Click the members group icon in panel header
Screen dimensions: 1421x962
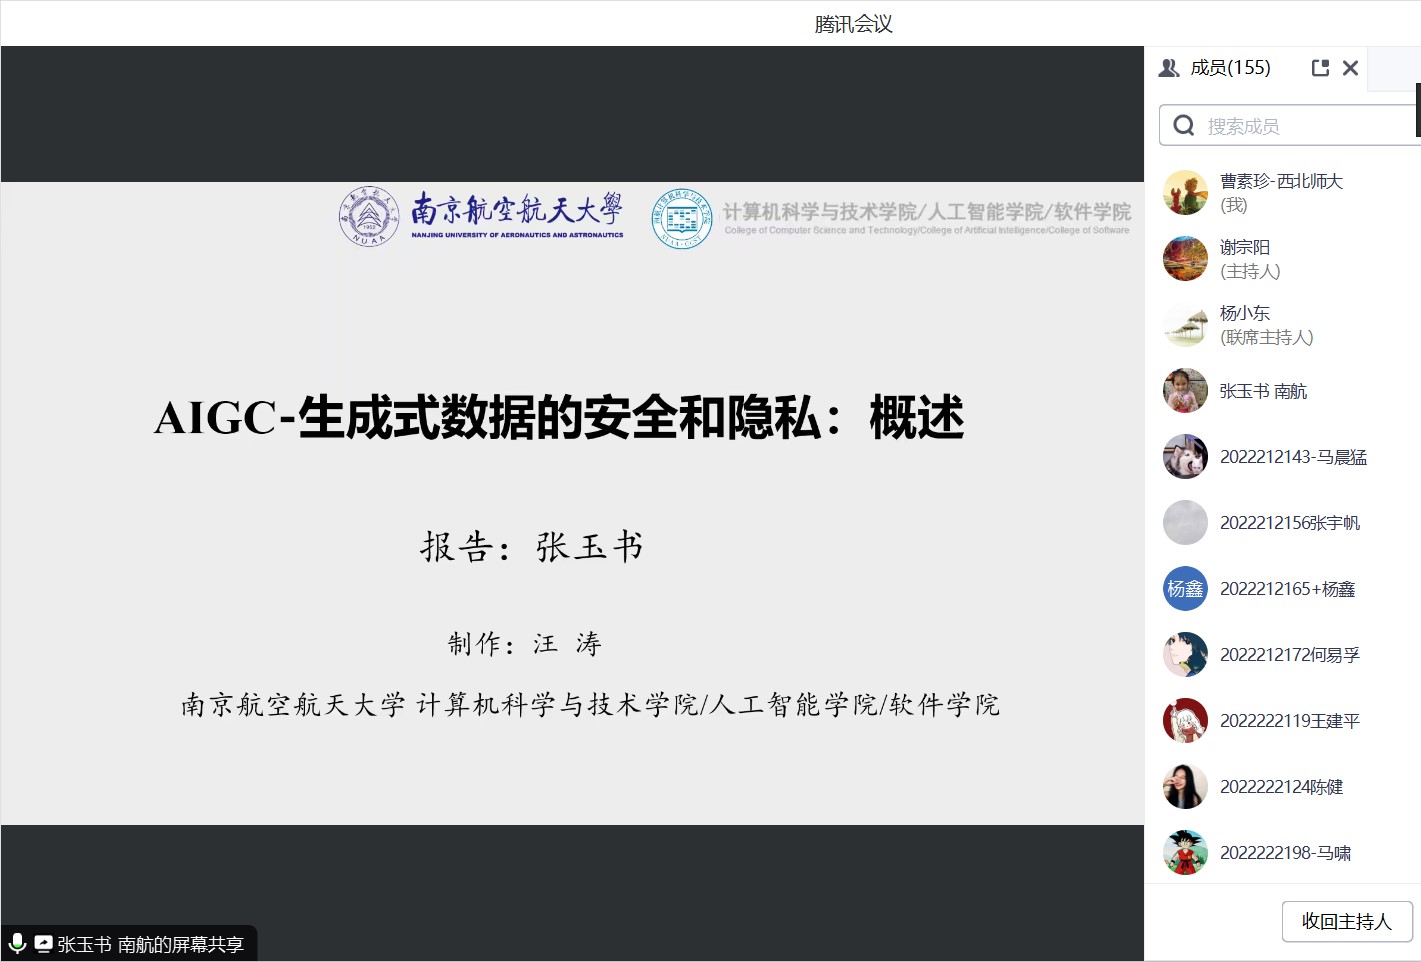tap(1169, 68)
